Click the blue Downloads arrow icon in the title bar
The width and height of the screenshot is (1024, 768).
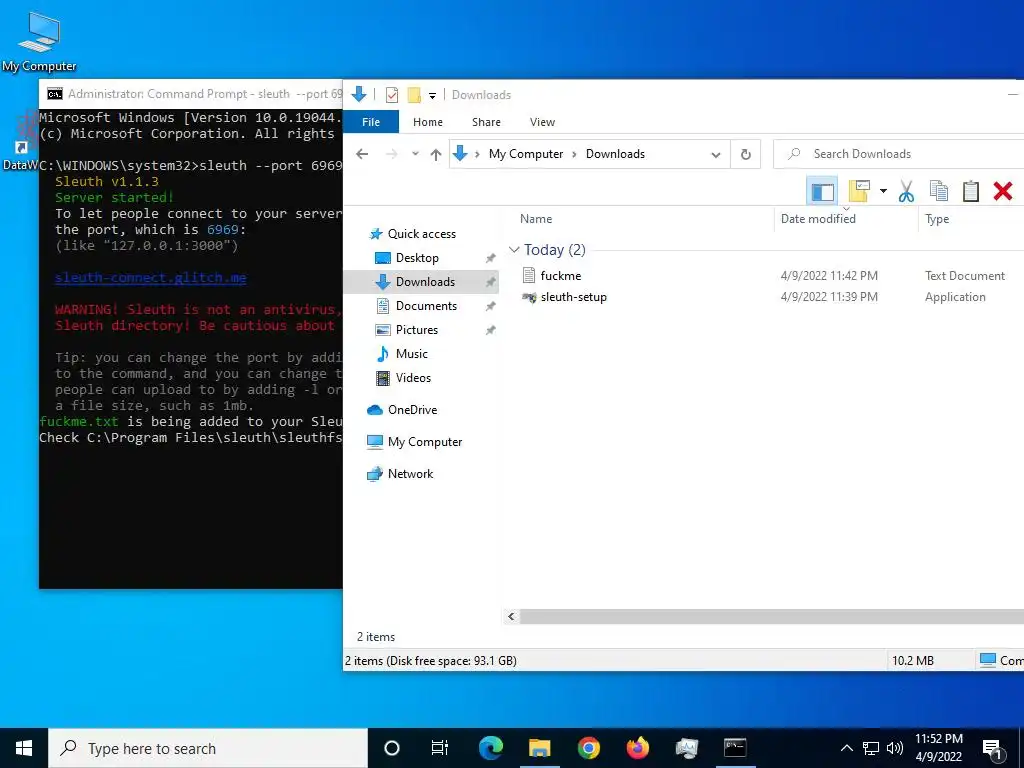coord(359,95)
